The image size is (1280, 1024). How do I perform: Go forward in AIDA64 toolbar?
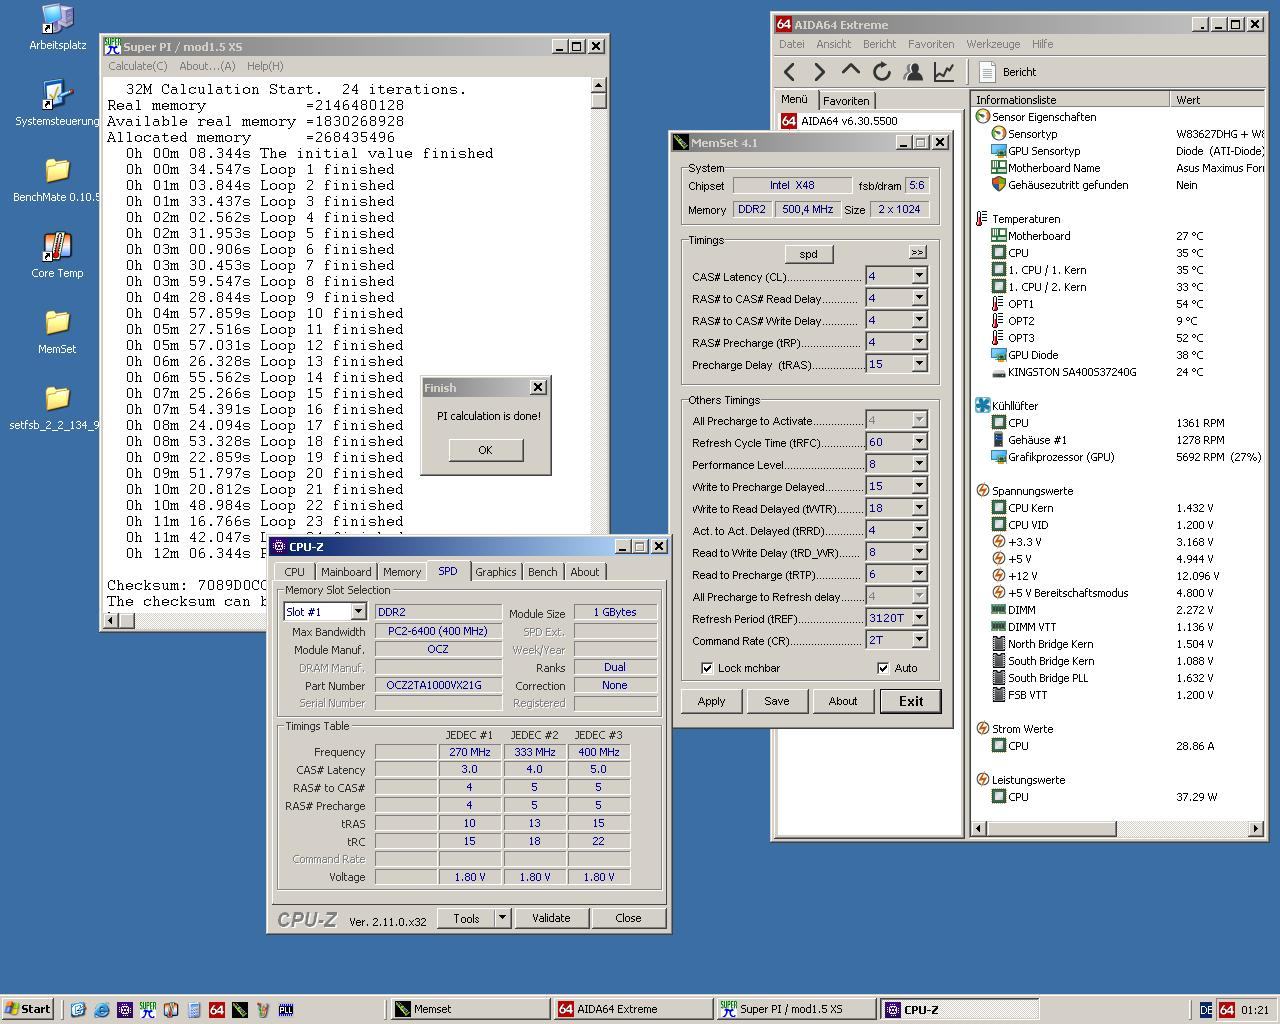pyautogui.click(x=820, y=72)
